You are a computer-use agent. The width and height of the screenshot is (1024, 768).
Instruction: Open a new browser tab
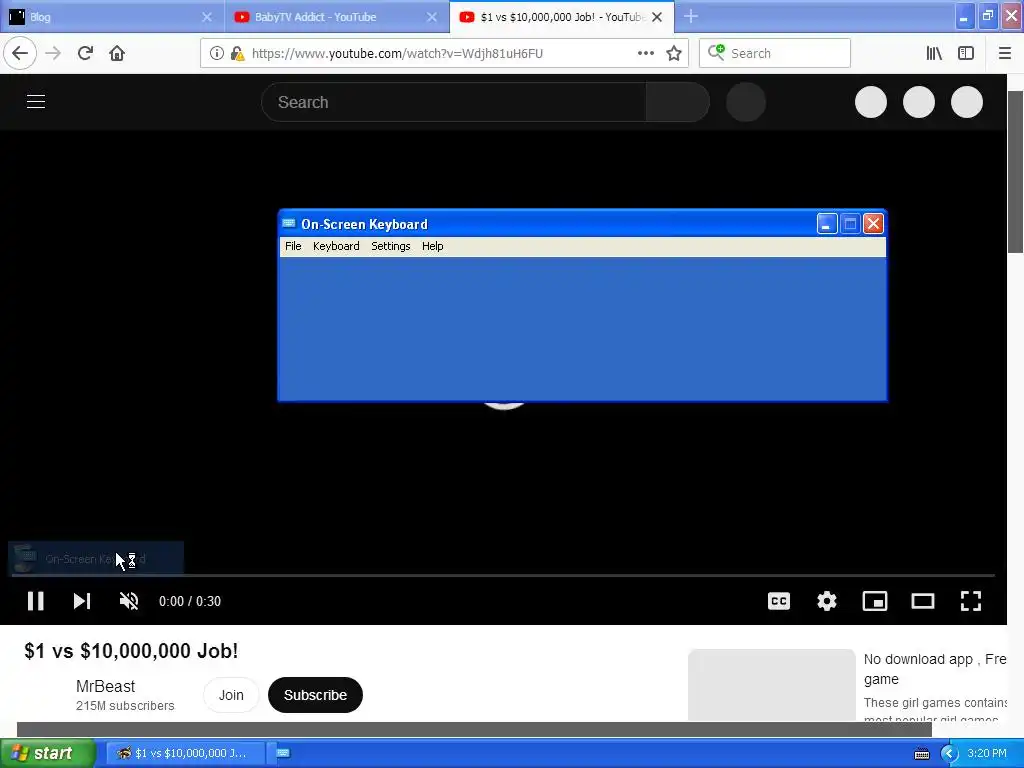[691, 16]
